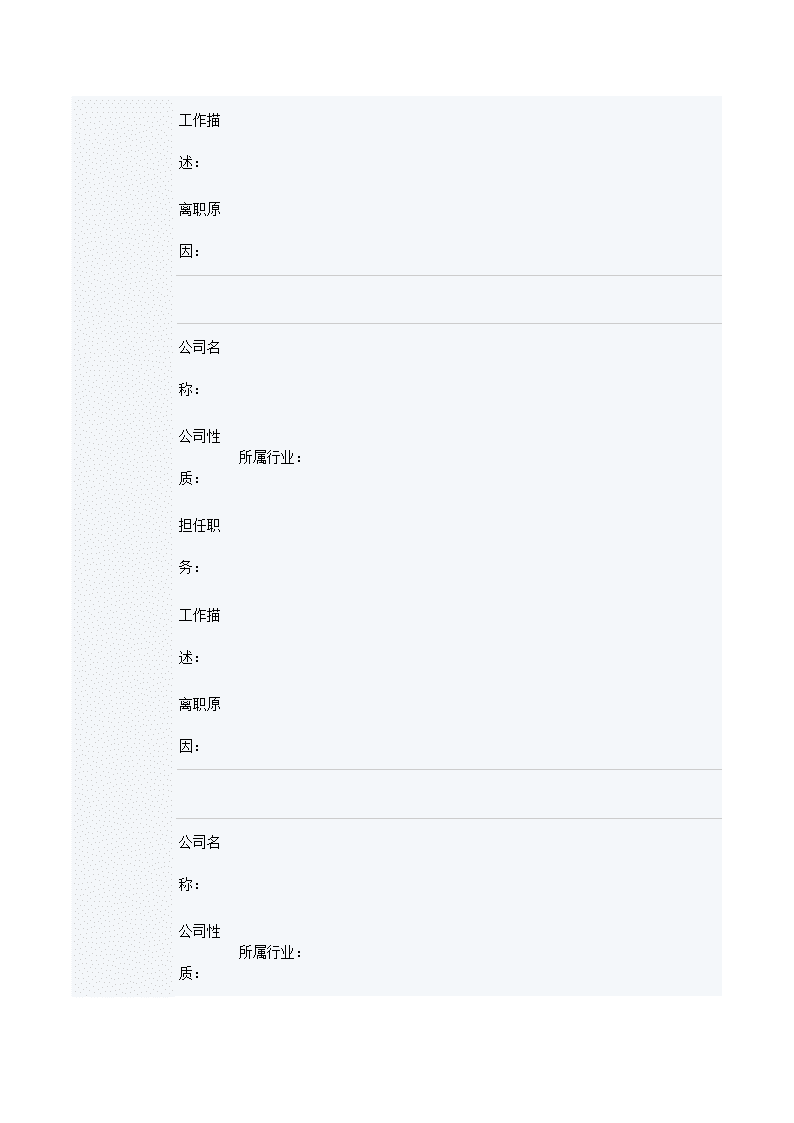Viewport: 794px width, 1123px height.
Task: Click the empty separator row above last 公司名称
Action: 449,794
